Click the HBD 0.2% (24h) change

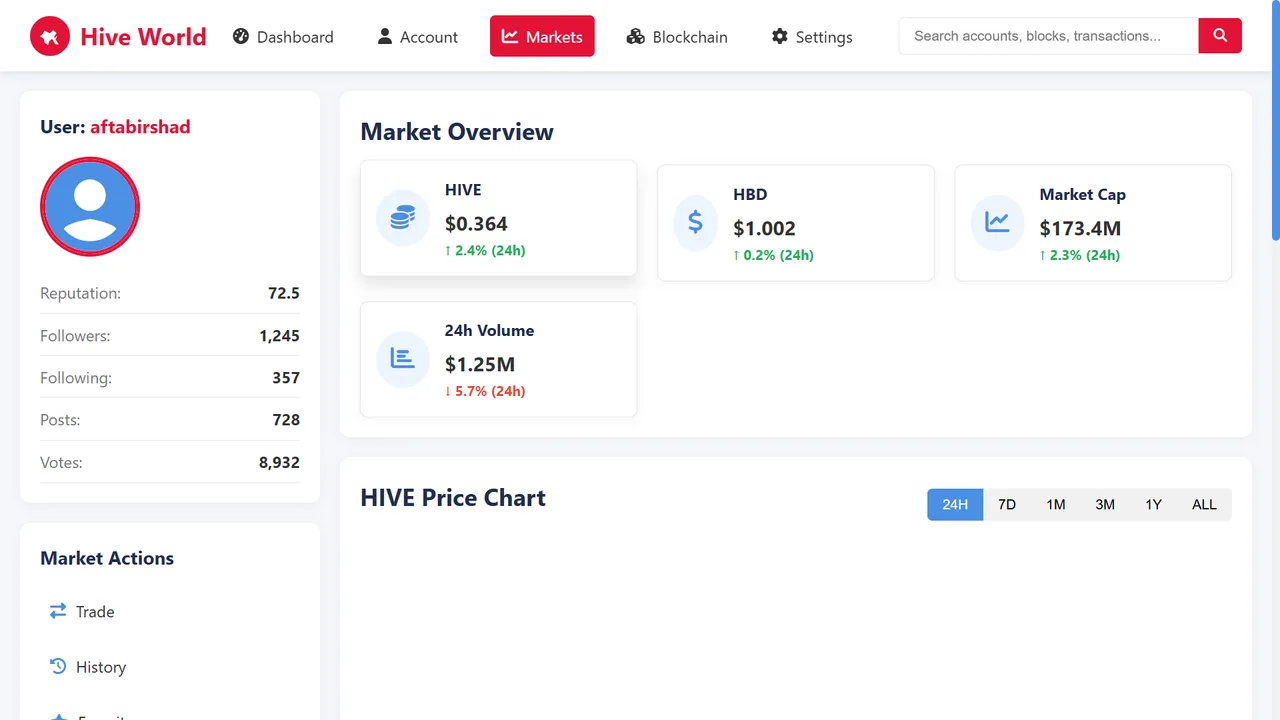pyautogui.click(x=773, y=255)
